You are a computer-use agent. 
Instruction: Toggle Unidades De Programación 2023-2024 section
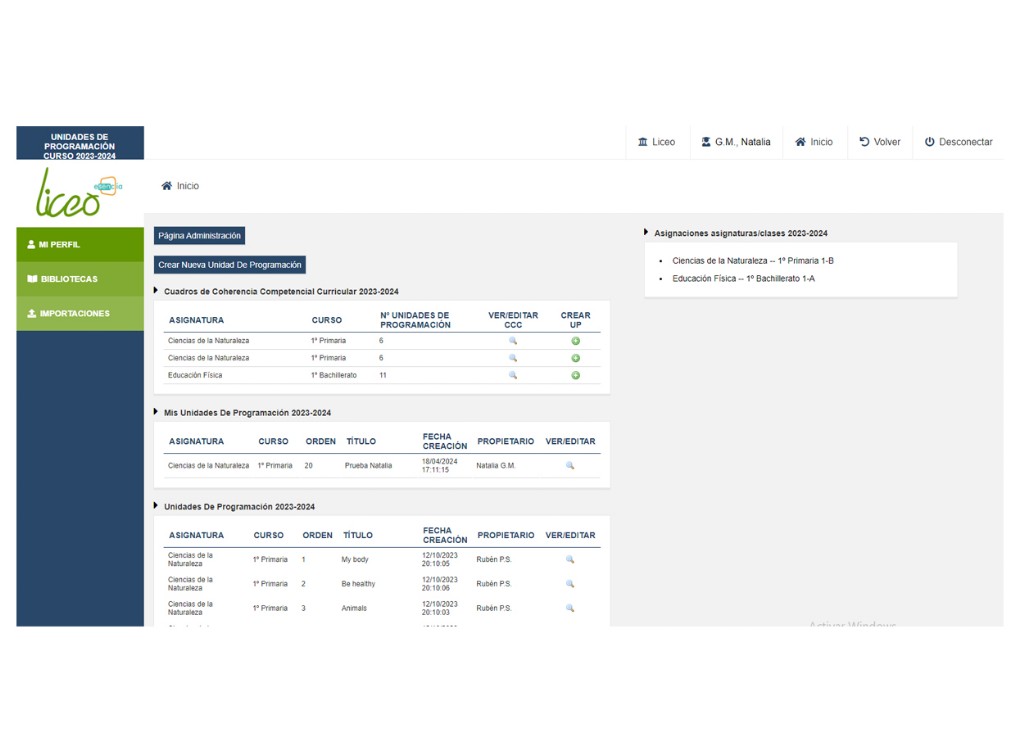tap(156, 506)
